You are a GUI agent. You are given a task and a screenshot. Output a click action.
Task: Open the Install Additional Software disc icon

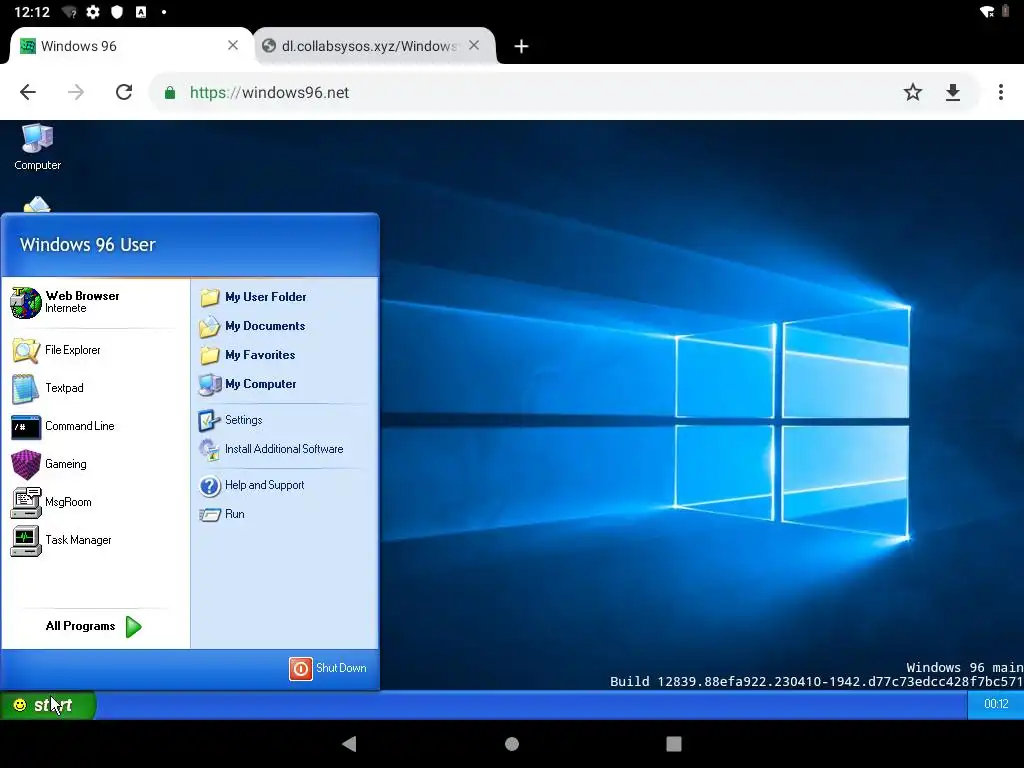(x=210, y=449)
